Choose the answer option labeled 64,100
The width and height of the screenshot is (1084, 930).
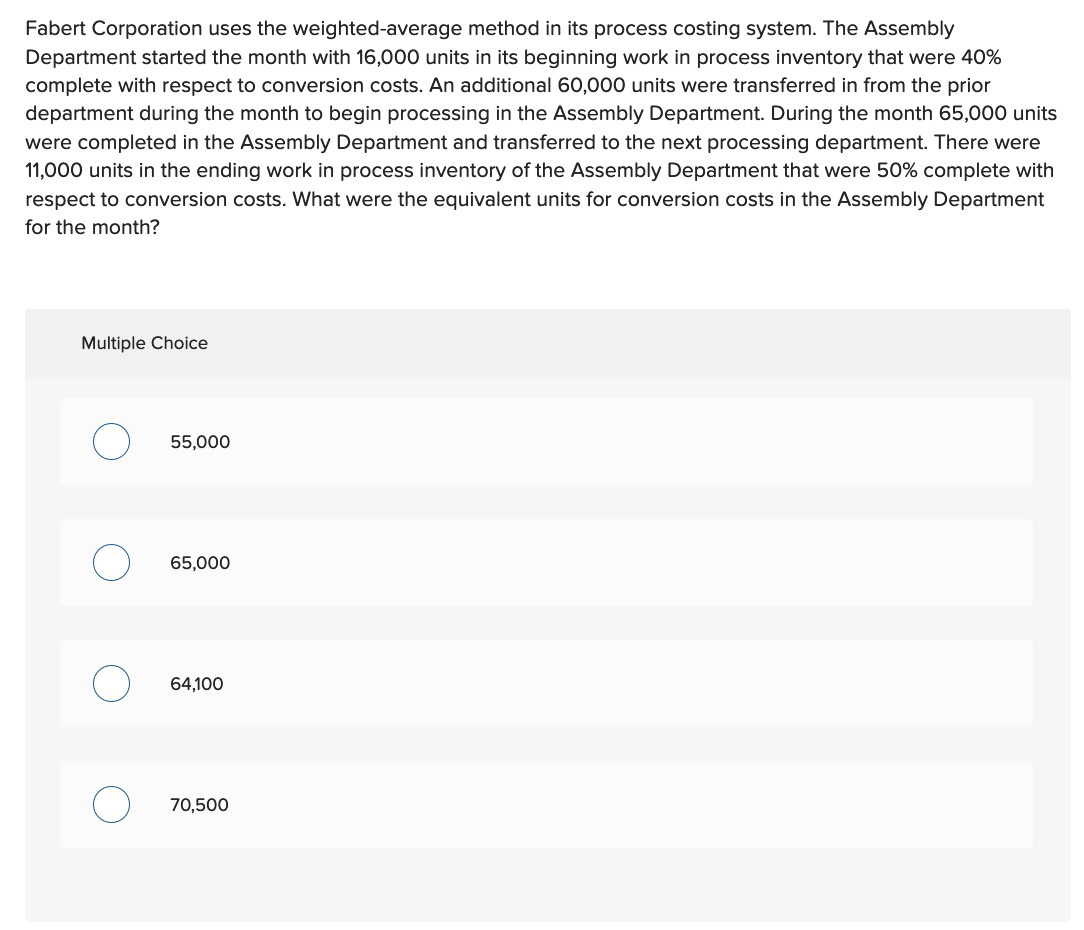pyautogui.click(x=546, y=683)
